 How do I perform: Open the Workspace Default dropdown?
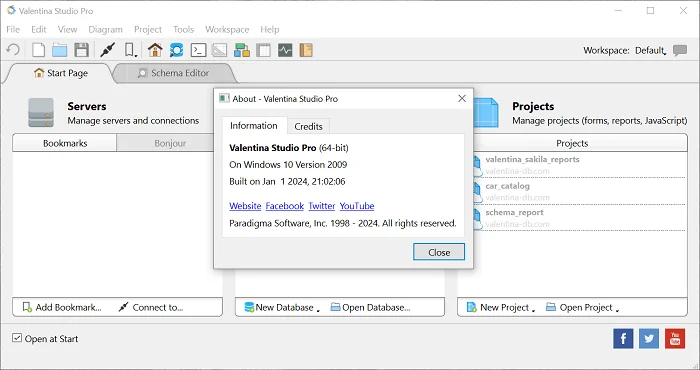tap(650, 50)
